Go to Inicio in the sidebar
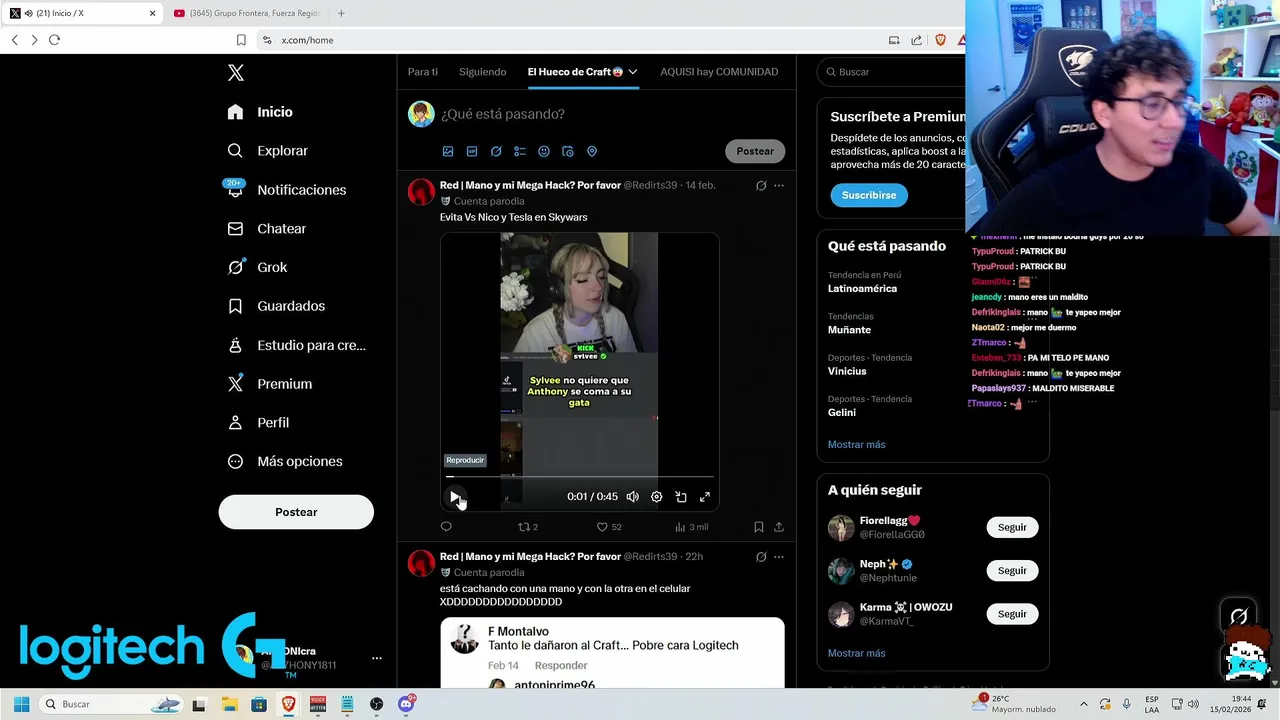 pos(260,112)
